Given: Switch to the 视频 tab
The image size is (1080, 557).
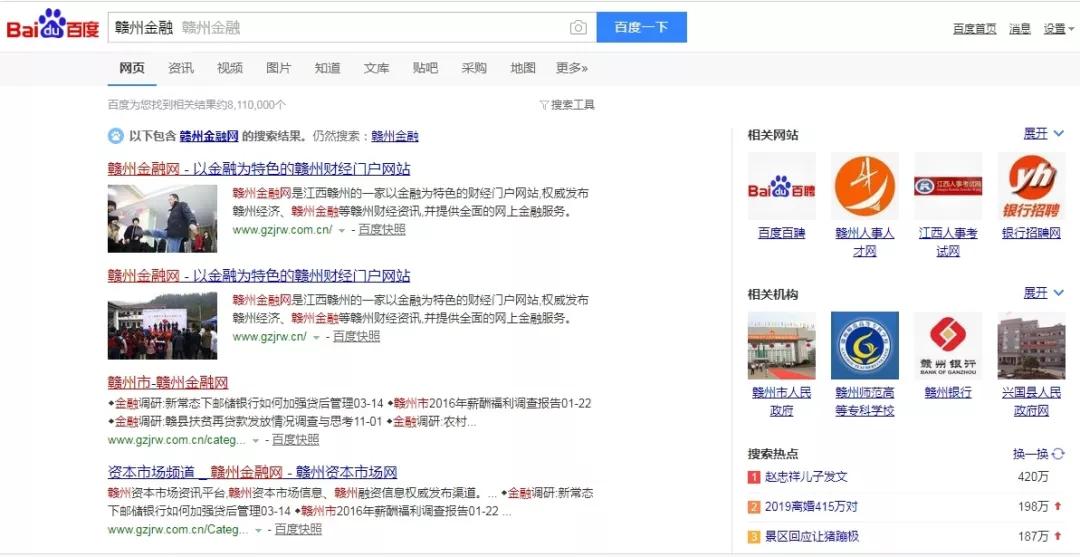Looking at the screenshot, I should click(229, 67).
